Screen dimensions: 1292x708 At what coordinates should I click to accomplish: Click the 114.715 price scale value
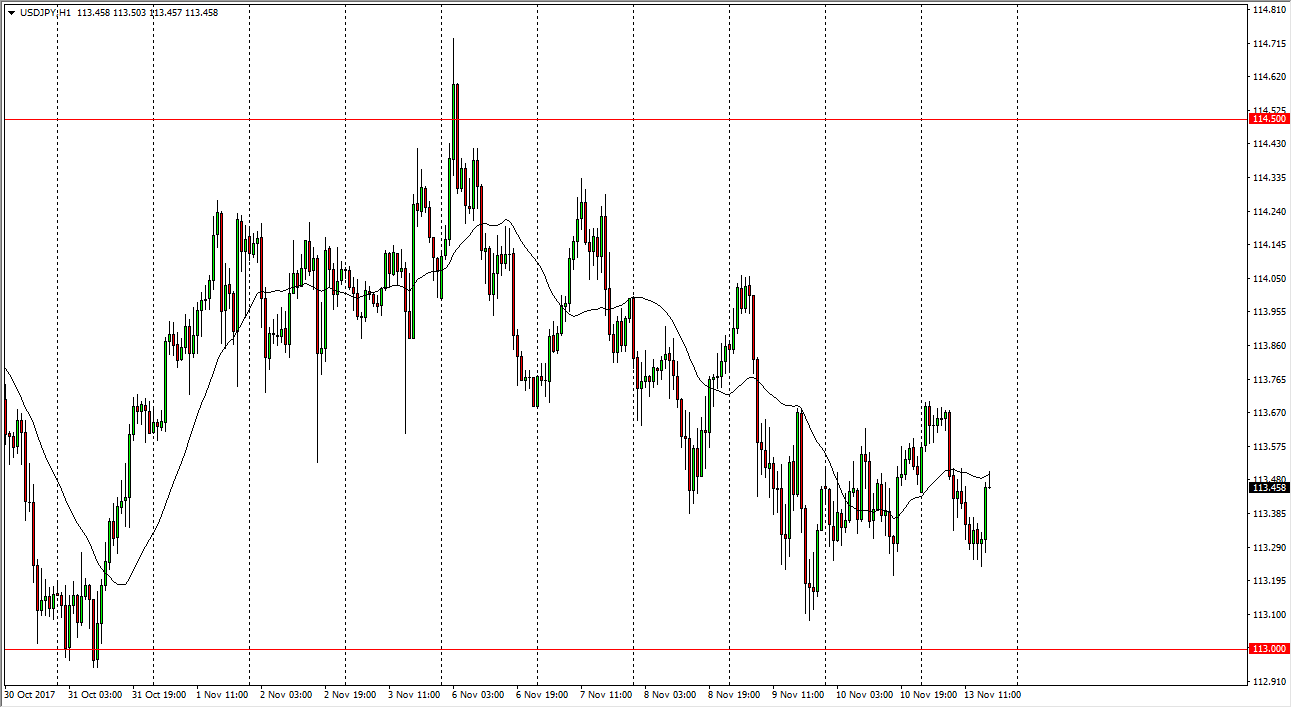click(x=1268, y=44)
